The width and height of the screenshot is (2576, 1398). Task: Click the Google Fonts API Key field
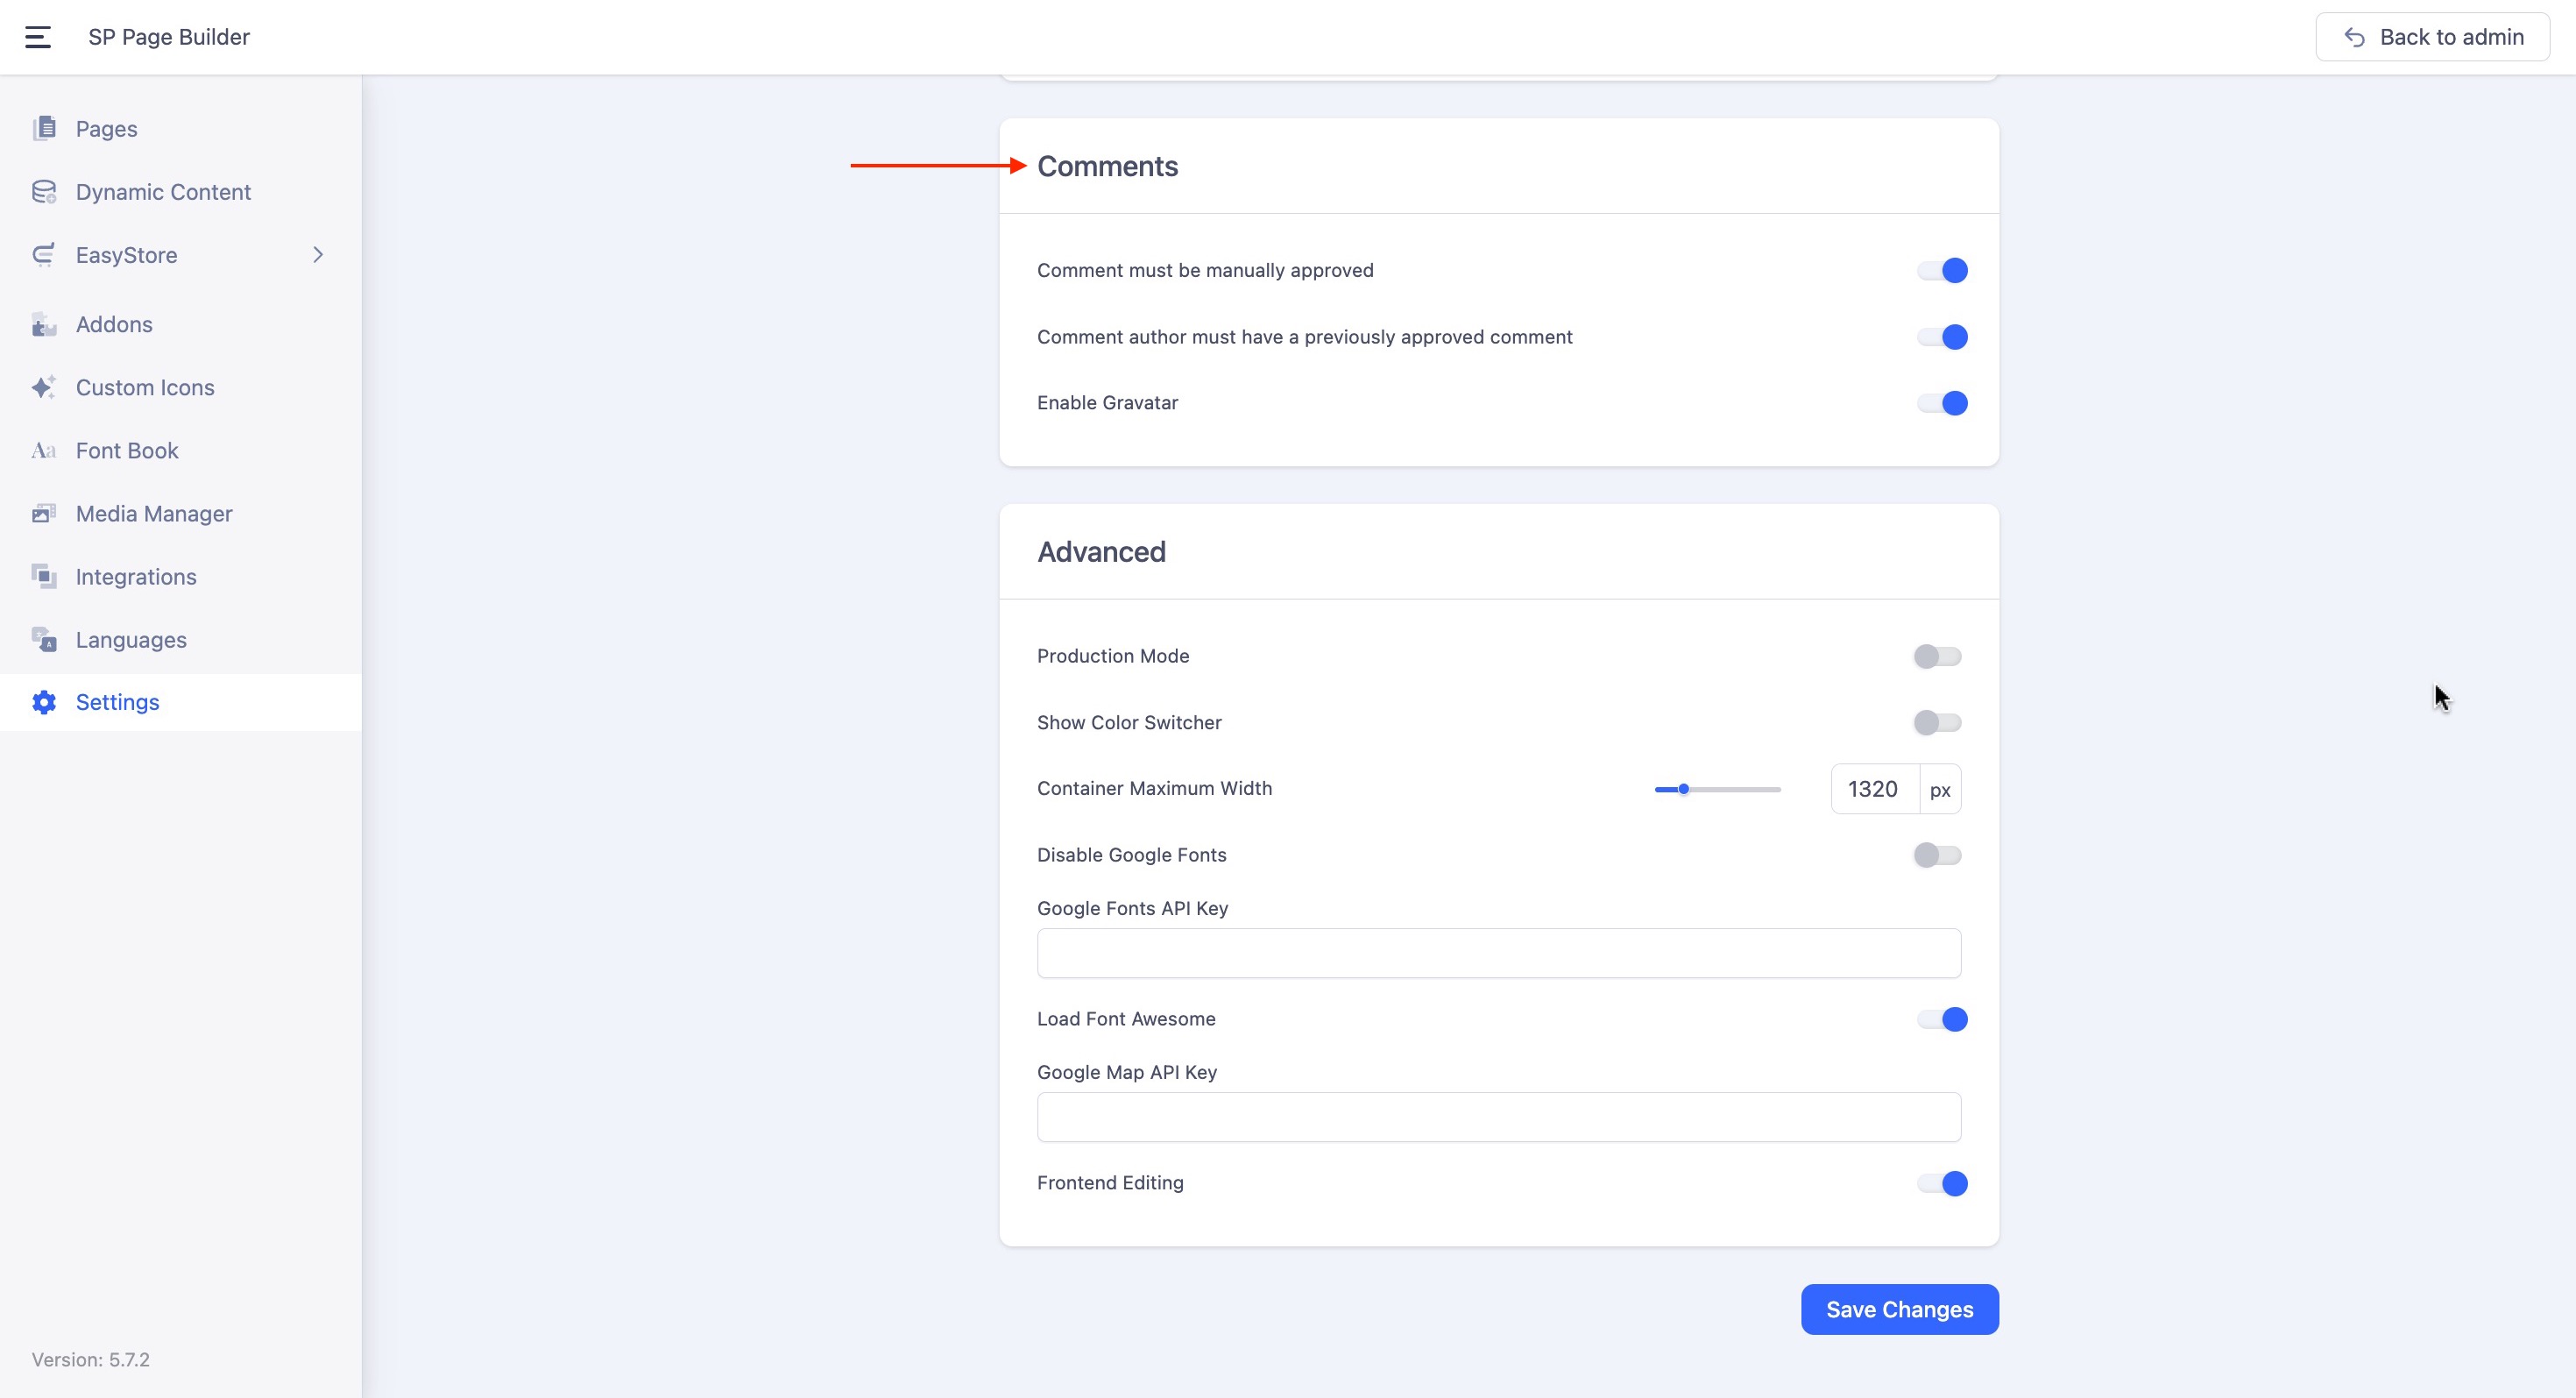tap(1498, 953)
